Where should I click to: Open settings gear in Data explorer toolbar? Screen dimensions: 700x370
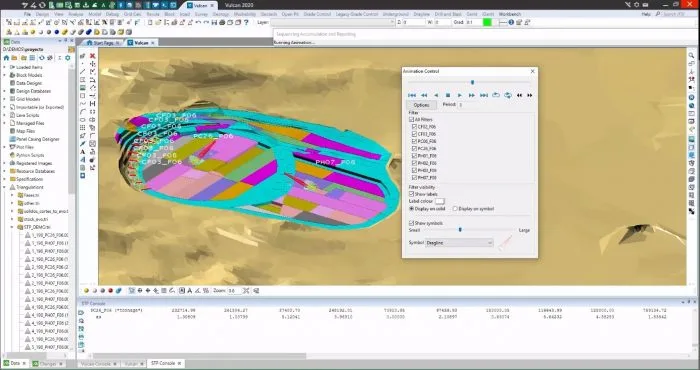click(x=68, y=58)
